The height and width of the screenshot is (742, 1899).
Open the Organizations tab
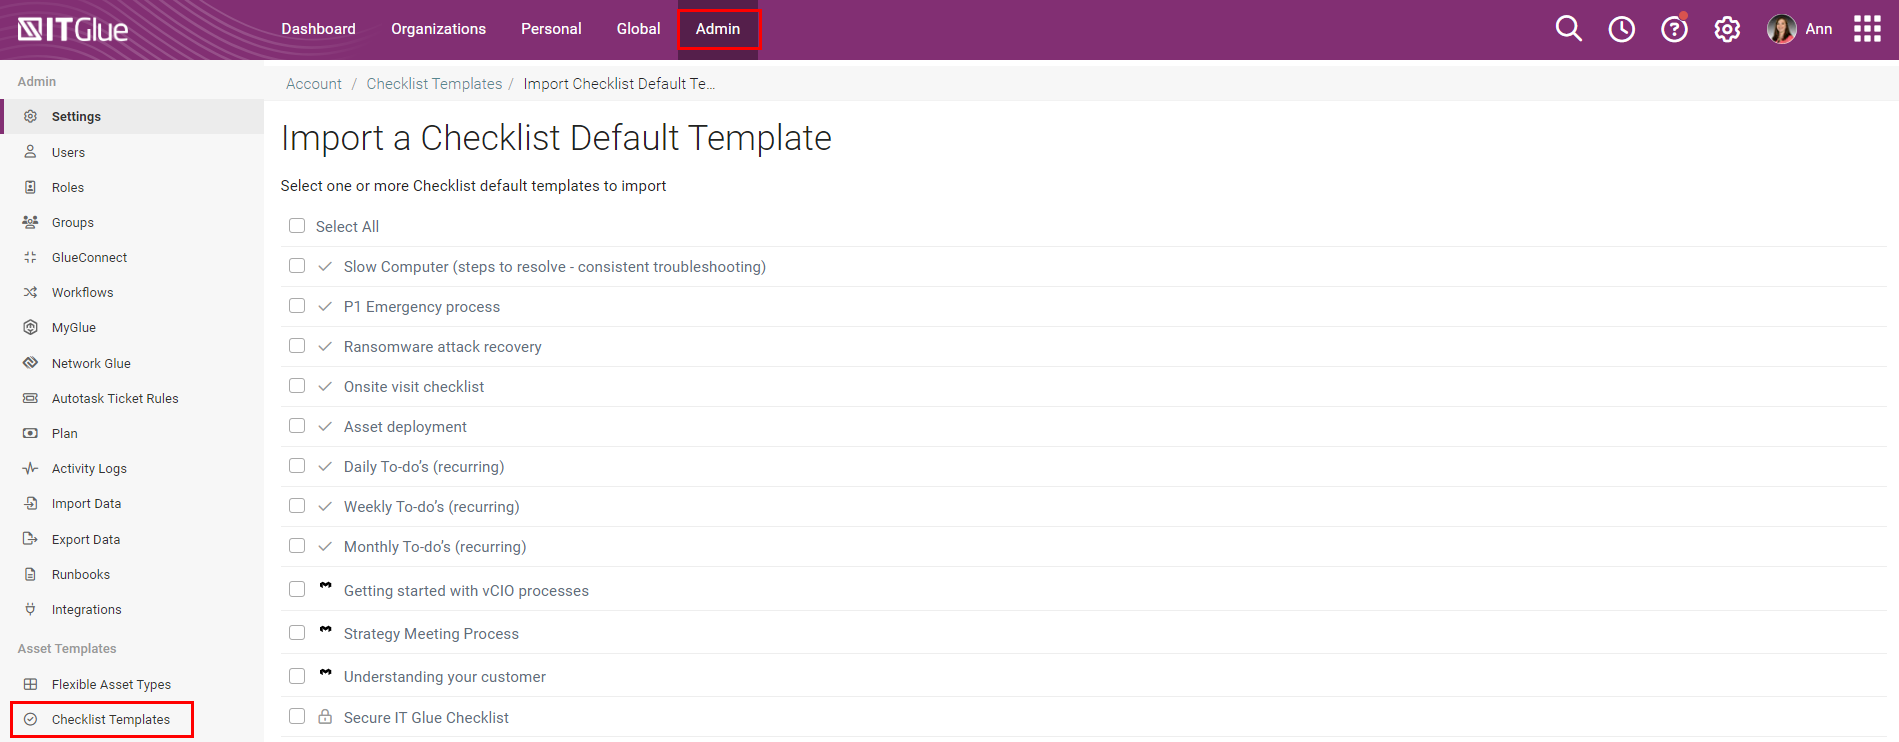click(x=438, y=29)
